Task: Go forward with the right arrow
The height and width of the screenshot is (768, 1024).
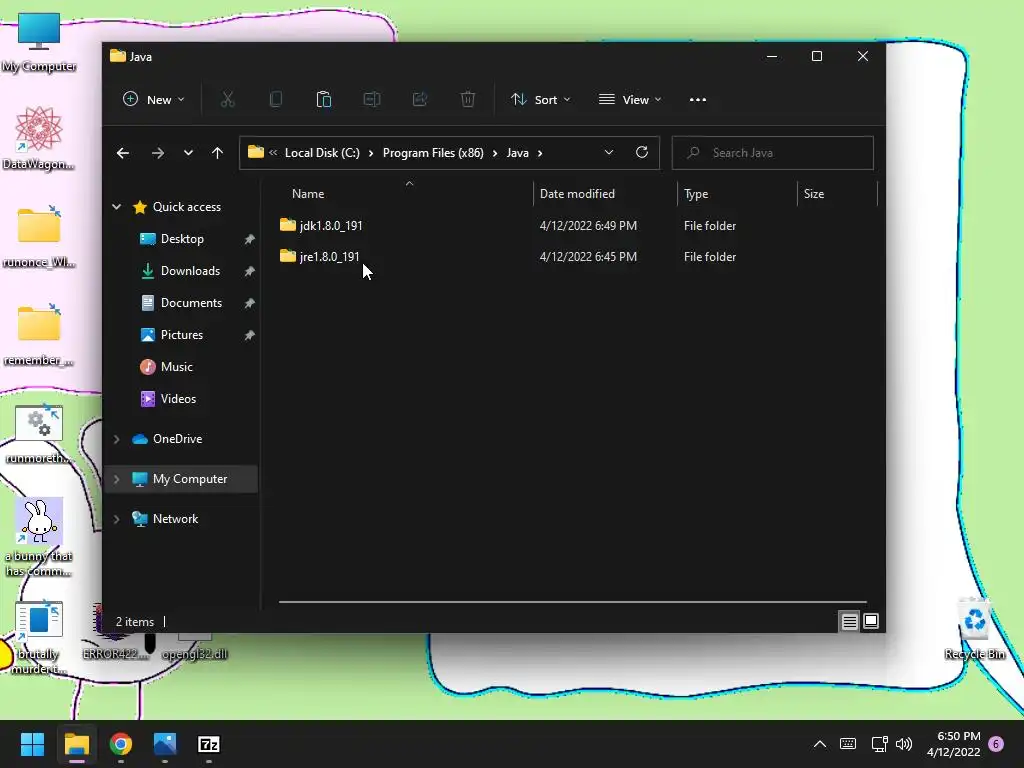Action: pyautogui.click(x=158, y=153)
